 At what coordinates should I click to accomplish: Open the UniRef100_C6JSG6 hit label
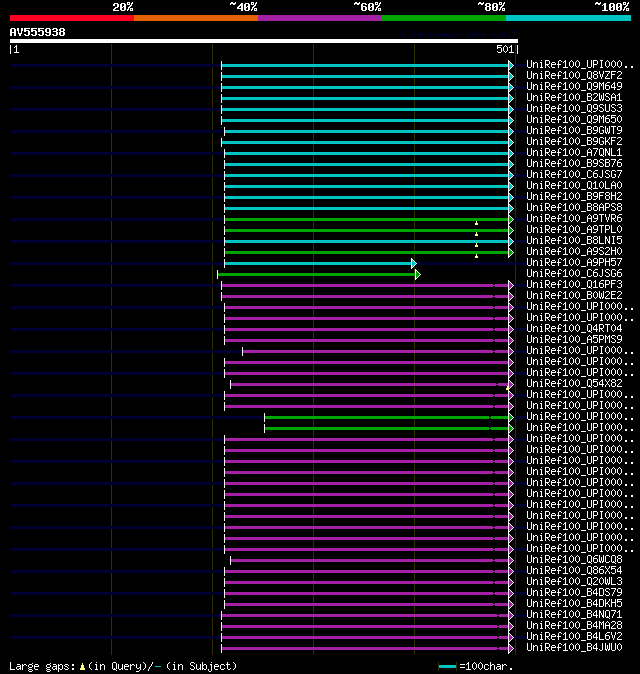pos(574,273)
